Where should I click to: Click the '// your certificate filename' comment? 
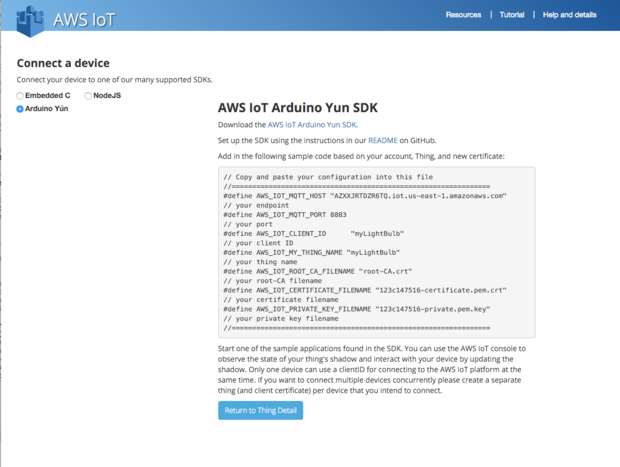point(281,300)
